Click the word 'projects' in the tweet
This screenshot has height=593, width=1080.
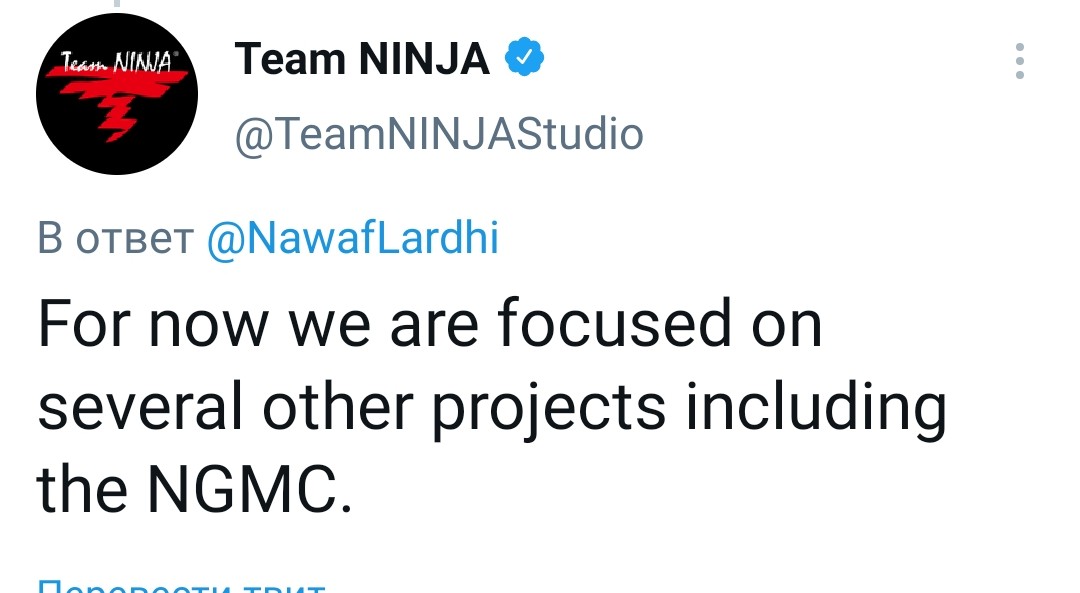(x=549, y=409)
